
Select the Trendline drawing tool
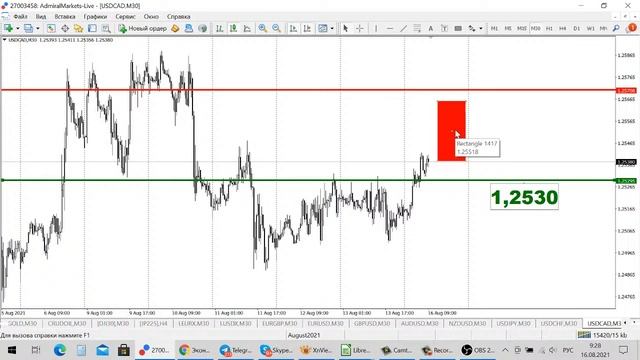[x=403, y=28]
